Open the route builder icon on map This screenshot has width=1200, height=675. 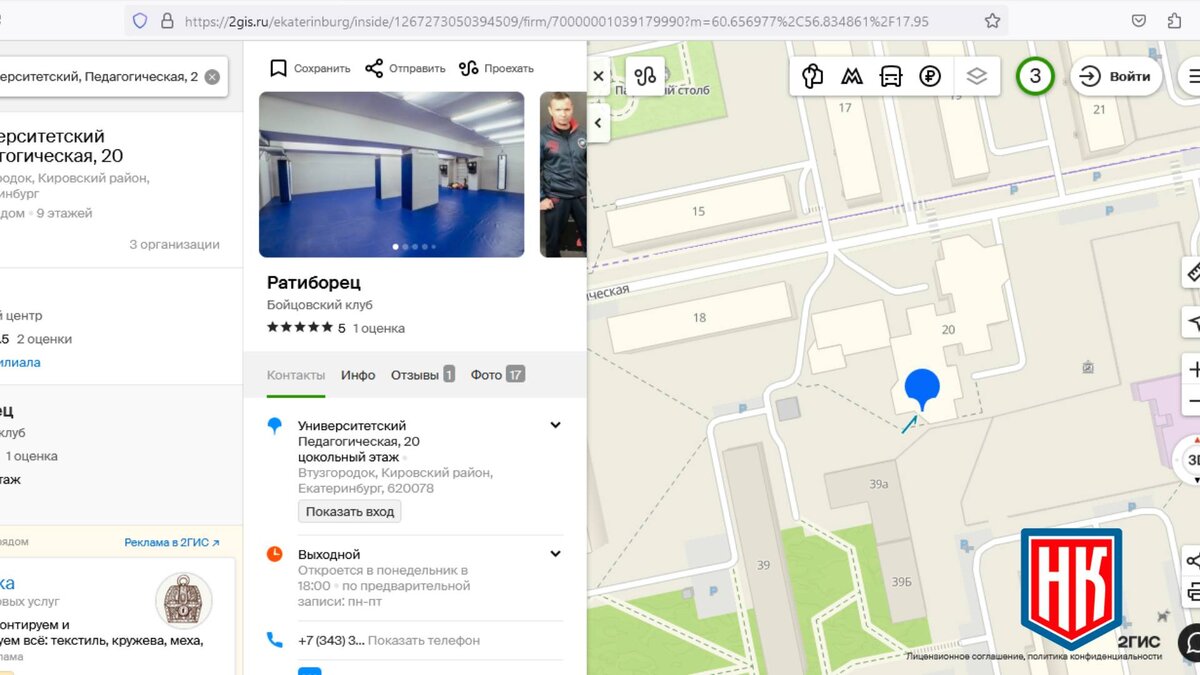point(646,76)
